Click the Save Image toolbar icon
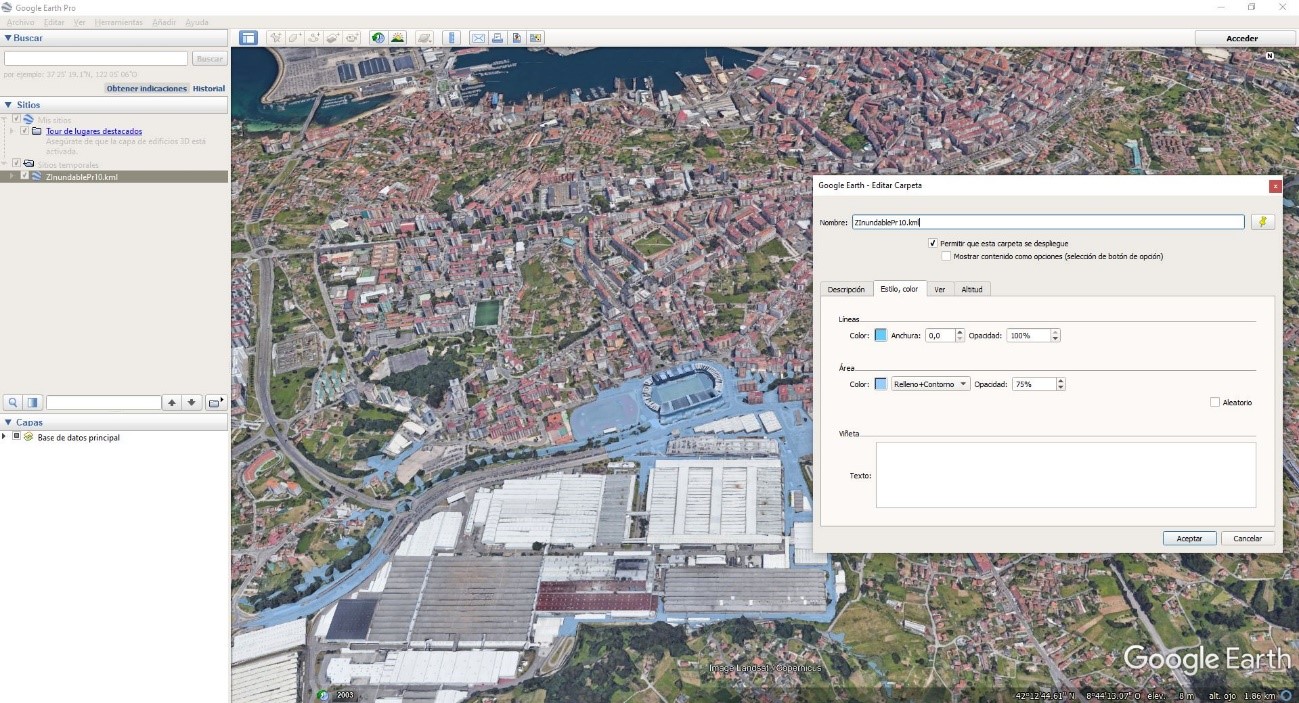Image resolution: width=1299 pixels, height=703 pixels. [x=516, y=38]
